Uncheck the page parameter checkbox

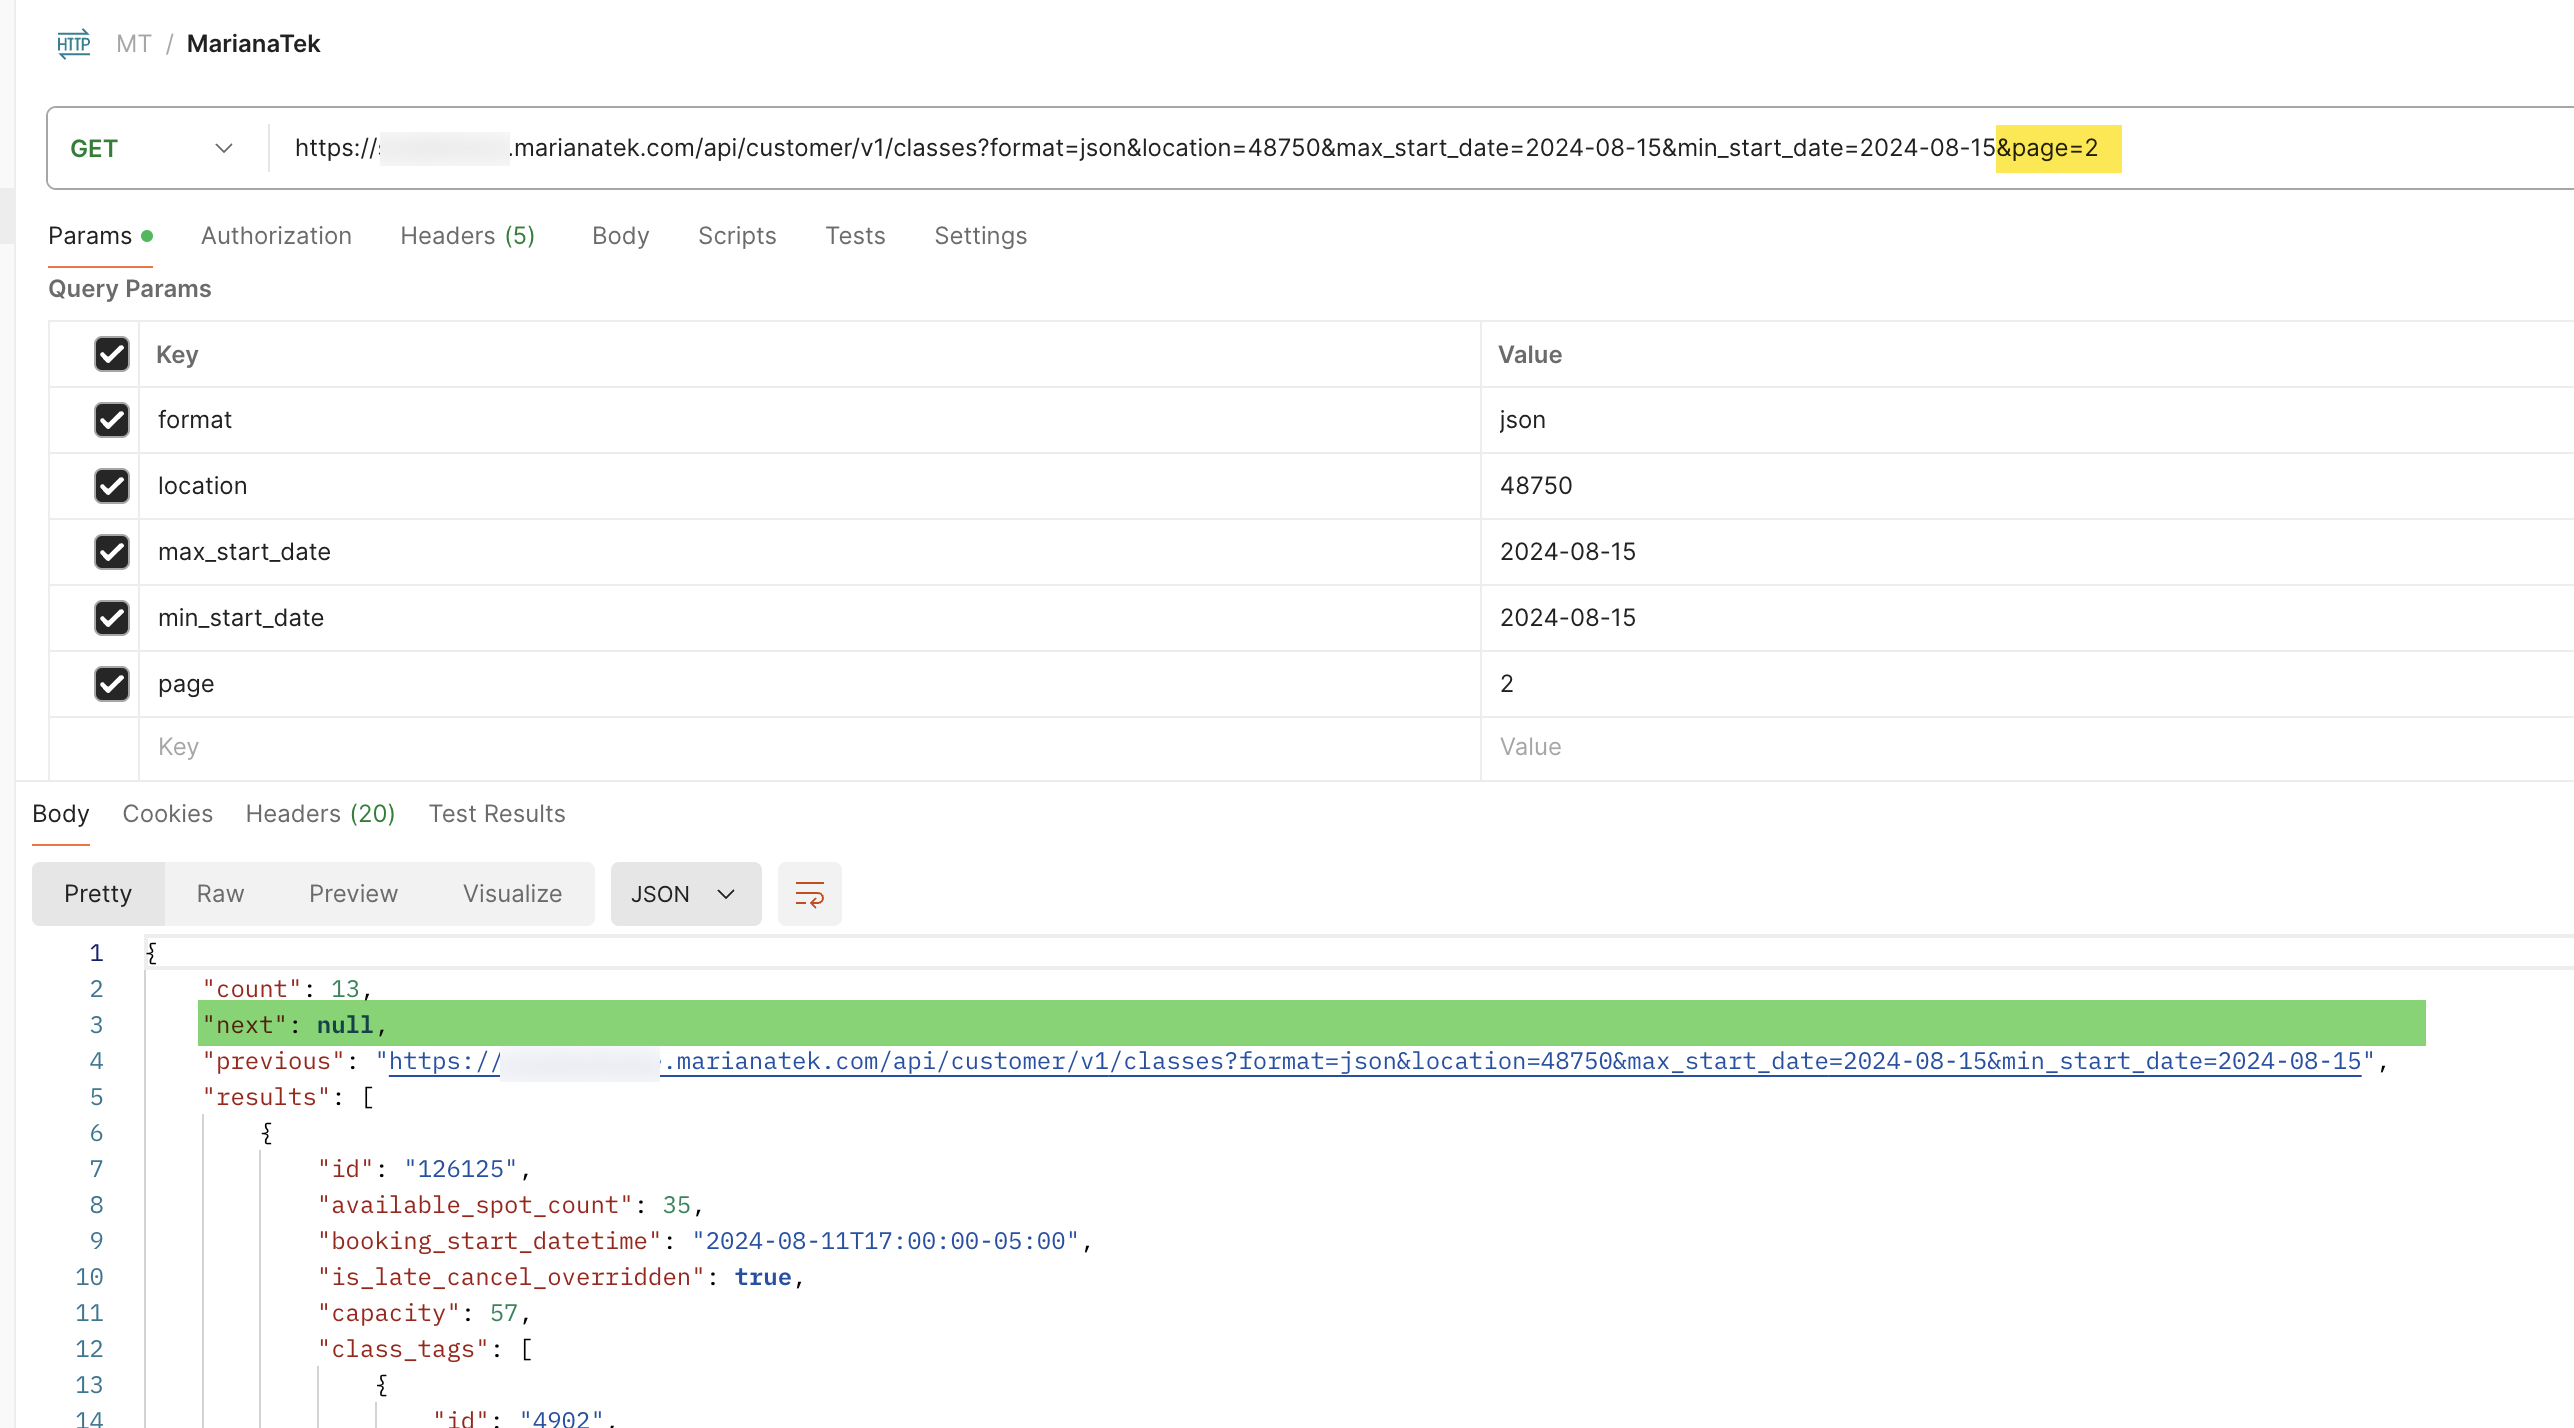[x=112, y=684]
